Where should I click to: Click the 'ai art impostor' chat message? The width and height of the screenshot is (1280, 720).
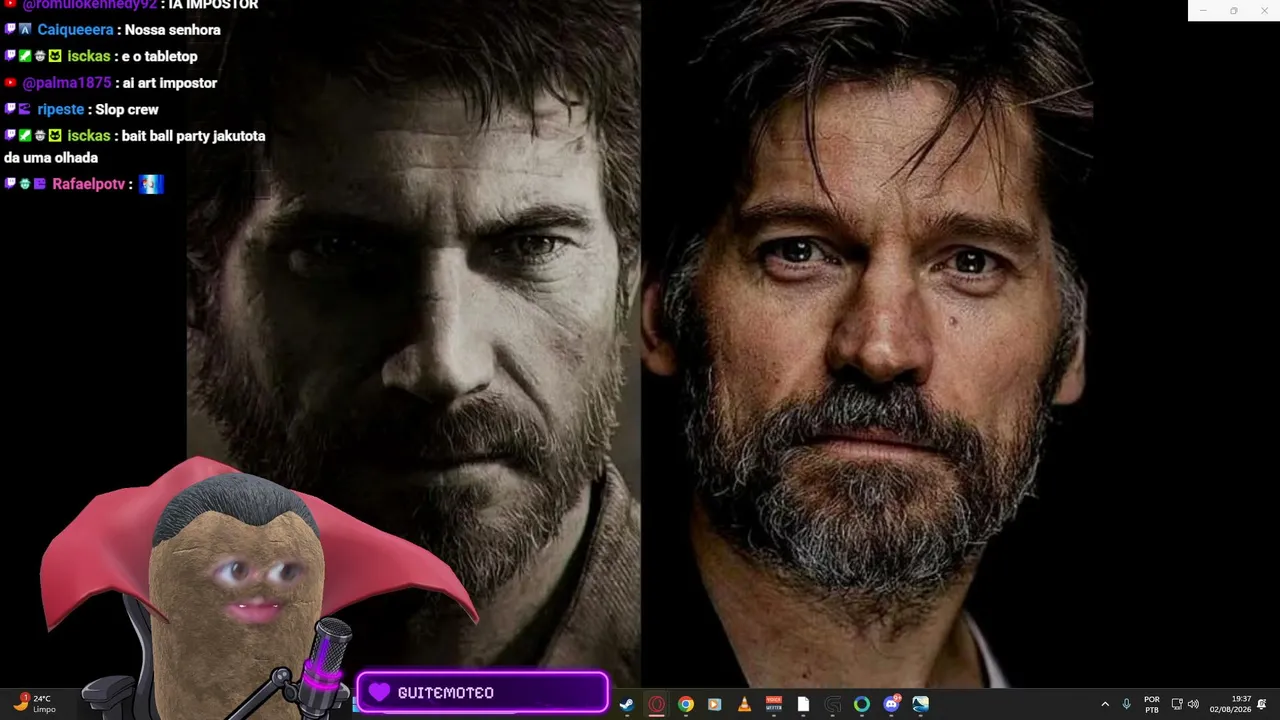tap(170, 83)
